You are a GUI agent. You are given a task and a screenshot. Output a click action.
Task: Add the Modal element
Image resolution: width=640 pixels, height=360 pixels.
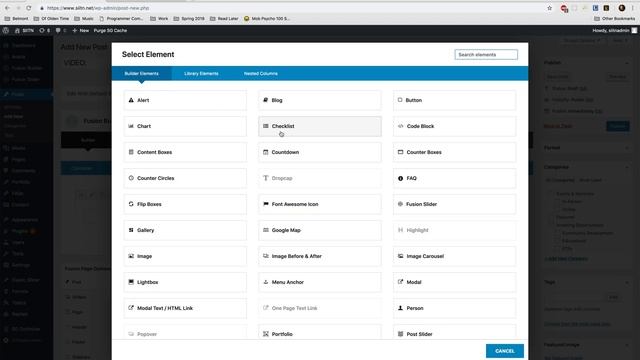[x=454, y=282]
